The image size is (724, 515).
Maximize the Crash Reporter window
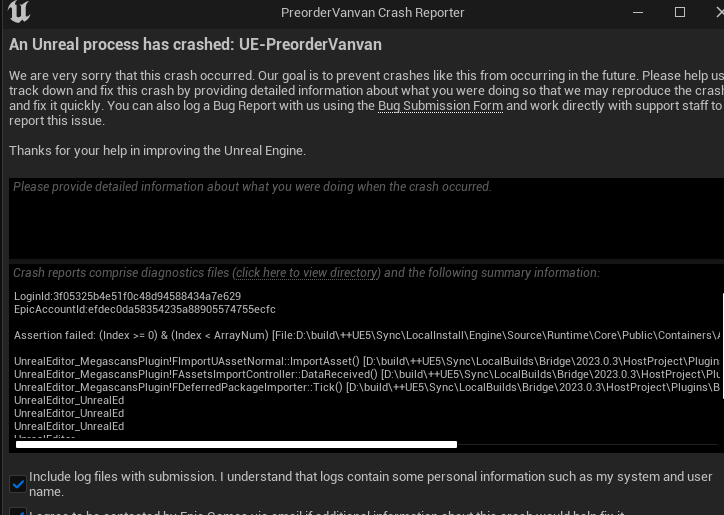point(680,12)
